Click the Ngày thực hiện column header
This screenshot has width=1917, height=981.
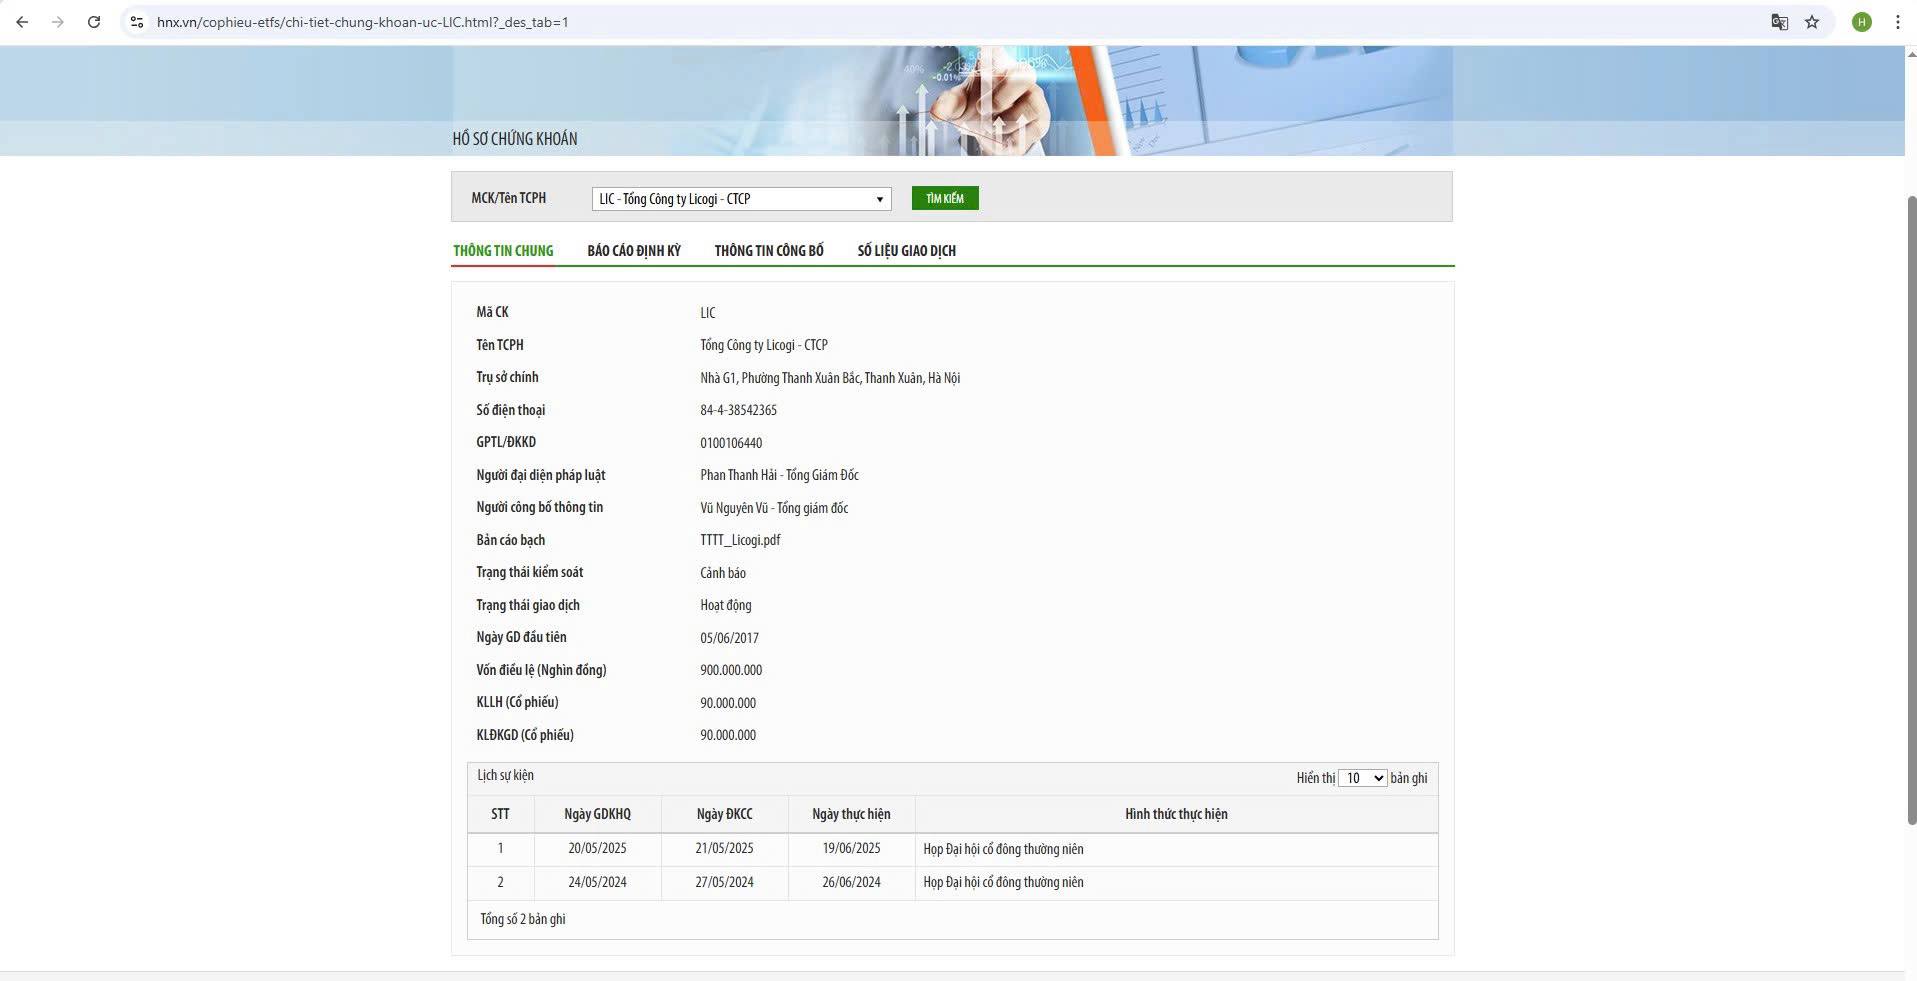(x=851, y=814)
